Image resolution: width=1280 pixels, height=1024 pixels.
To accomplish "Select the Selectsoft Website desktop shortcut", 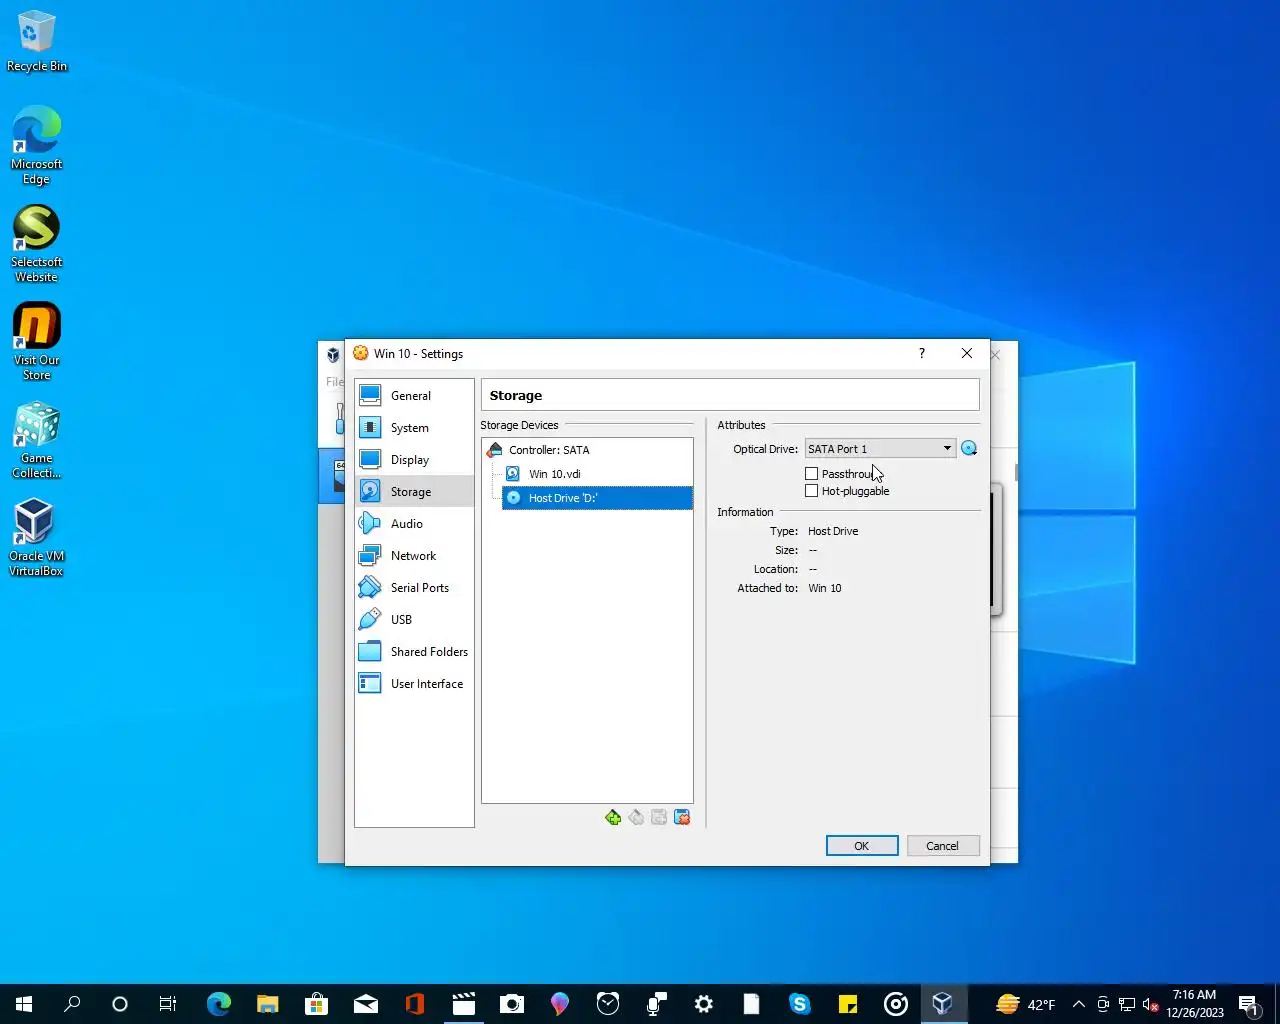I will (37, 244).
